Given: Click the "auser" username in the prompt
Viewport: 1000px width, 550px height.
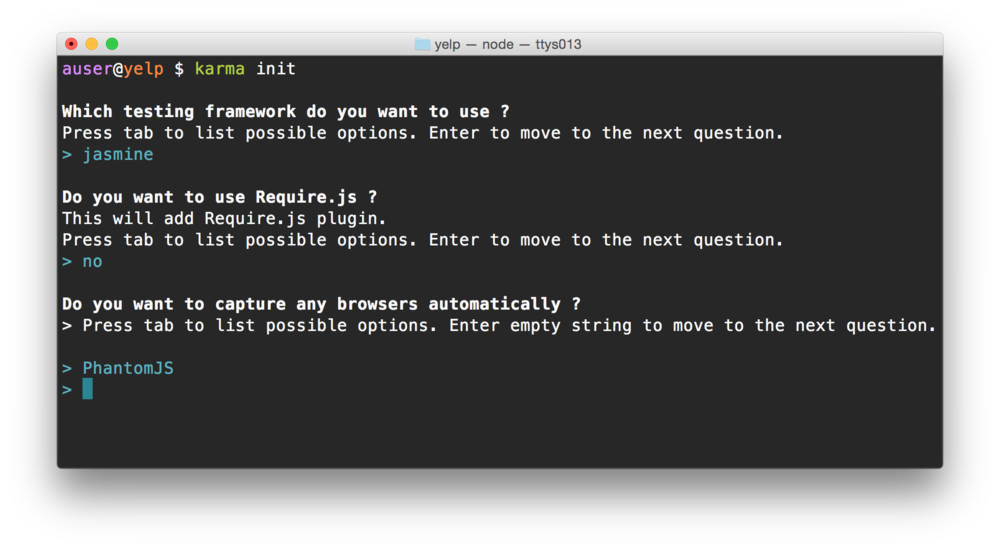Looking at the screenshot, I should (x=87, y=69).
